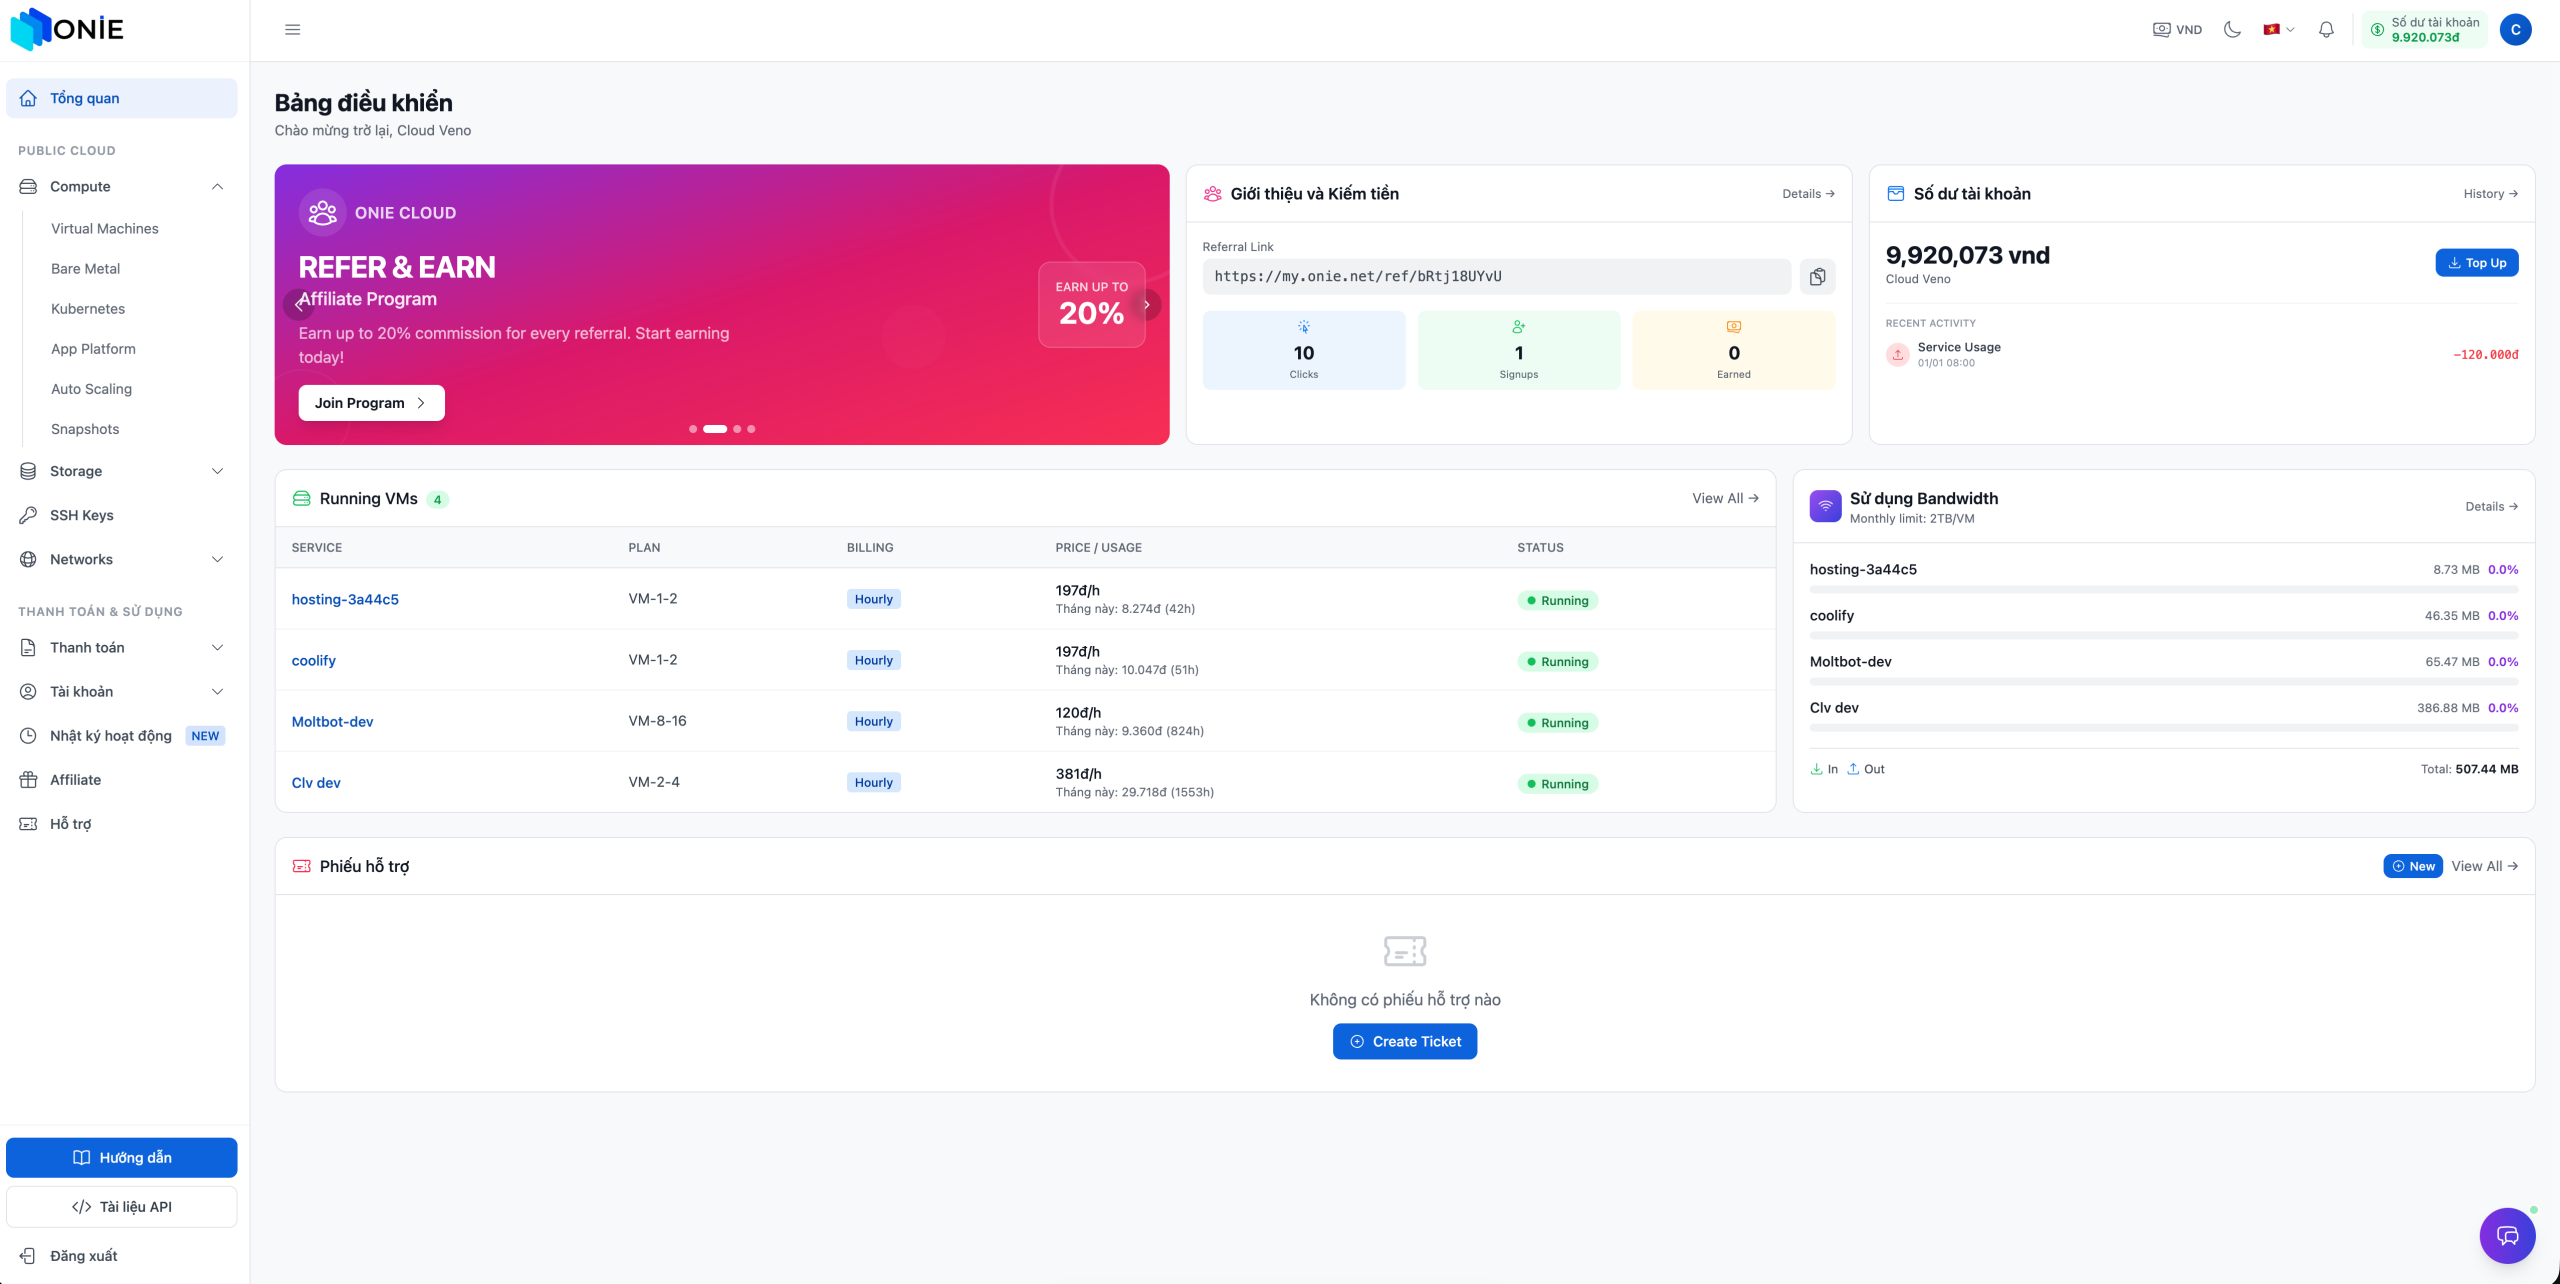
Task: Open Affiliate in sidebar
Action: point(75,780)
